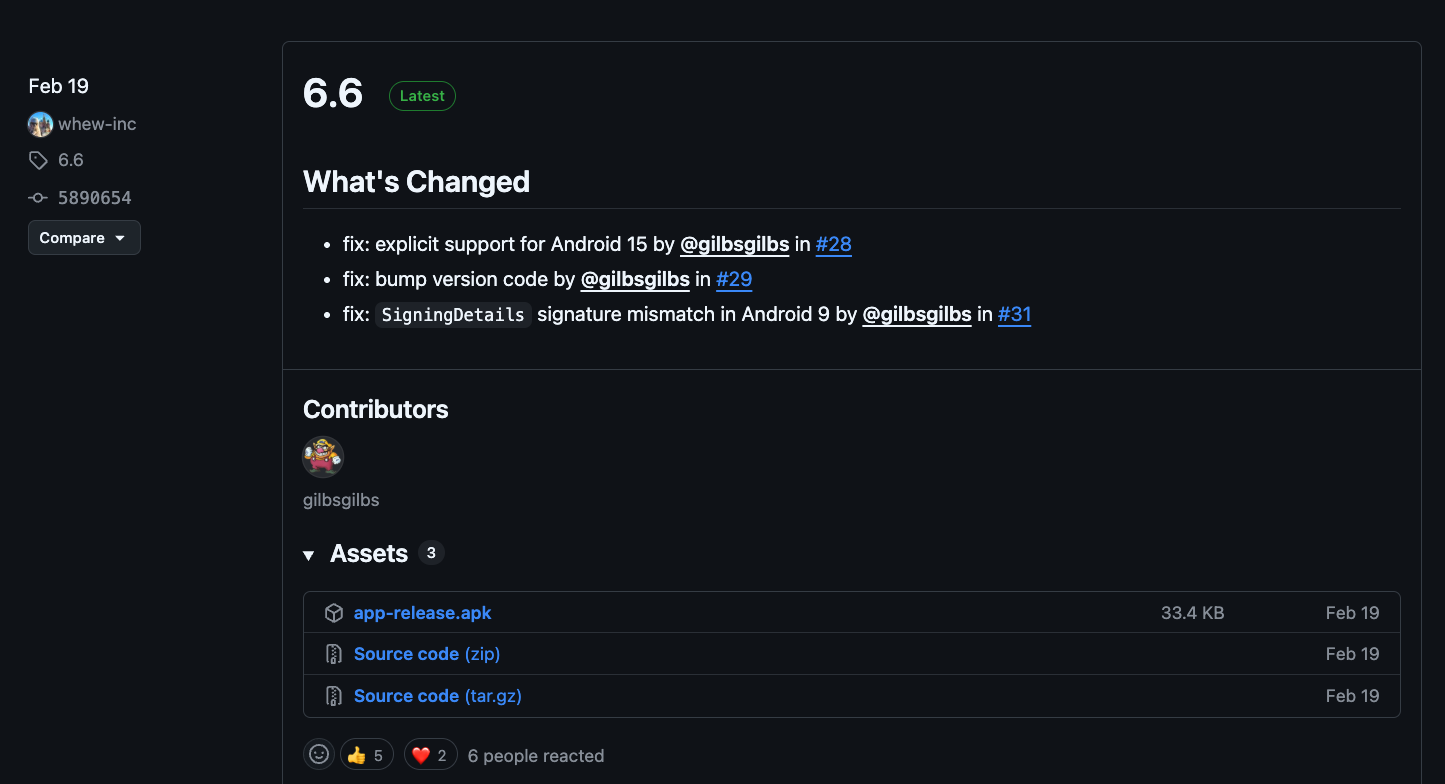Click the 6.6 release title

pyautogui.click(x=333, y=93)
